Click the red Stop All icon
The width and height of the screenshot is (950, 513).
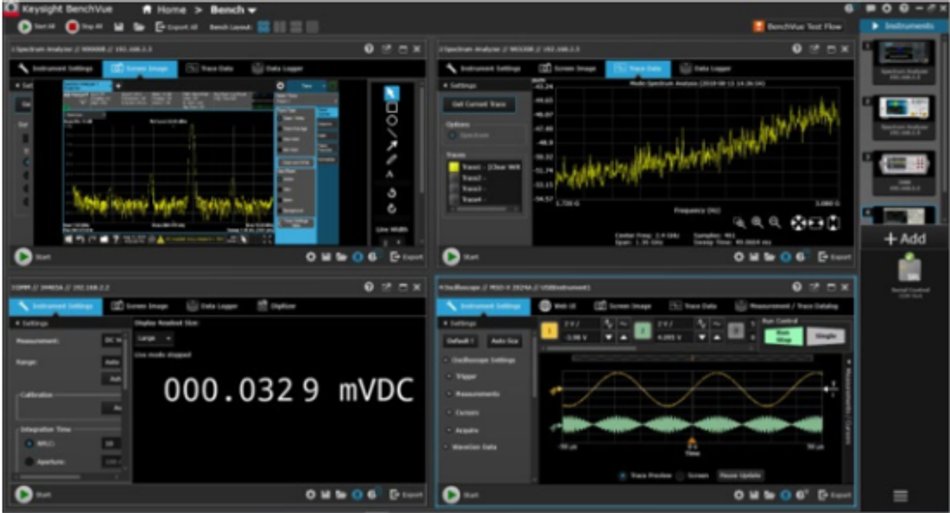(72, 27)
